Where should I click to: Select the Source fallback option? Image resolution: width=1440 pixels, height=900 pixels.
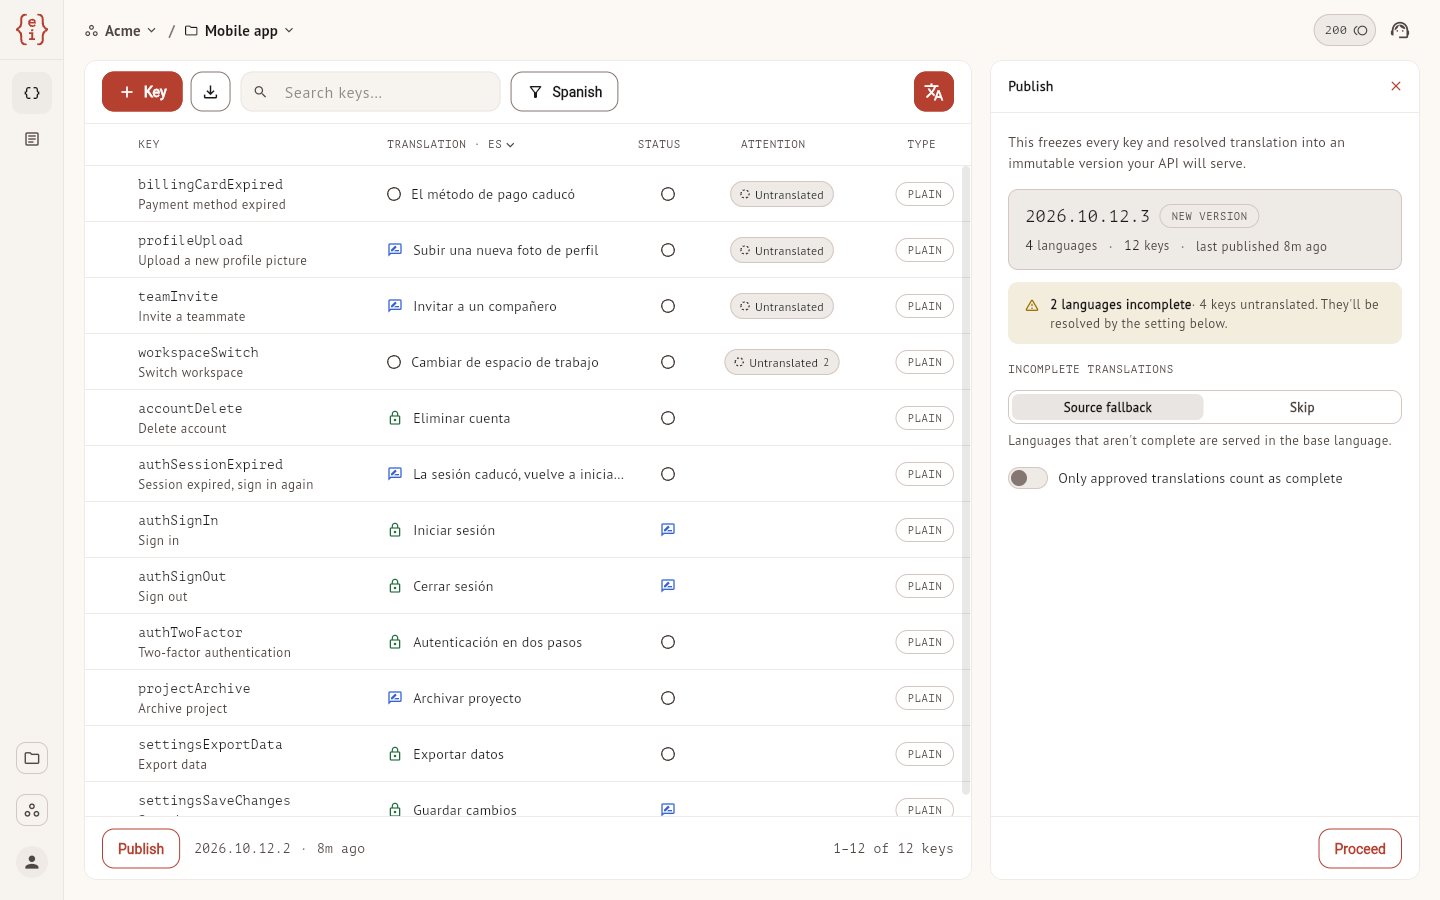1107,407
